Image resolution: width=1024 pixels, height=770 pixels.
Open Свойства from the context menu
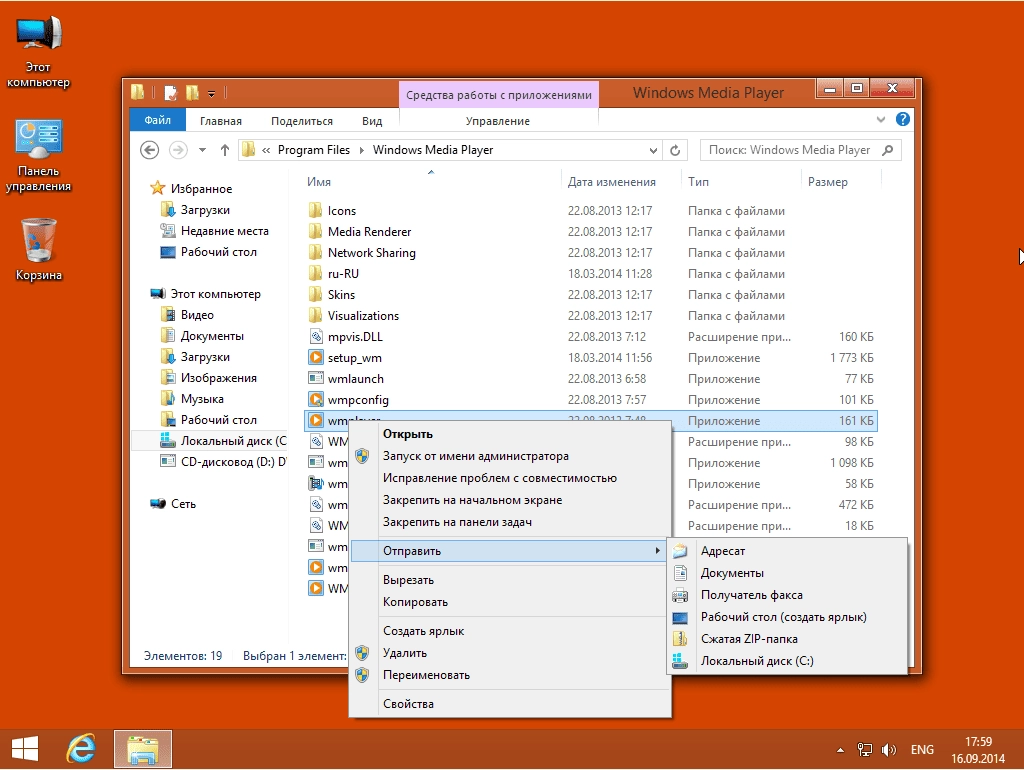pyautogui.click(x=510, y=704)
